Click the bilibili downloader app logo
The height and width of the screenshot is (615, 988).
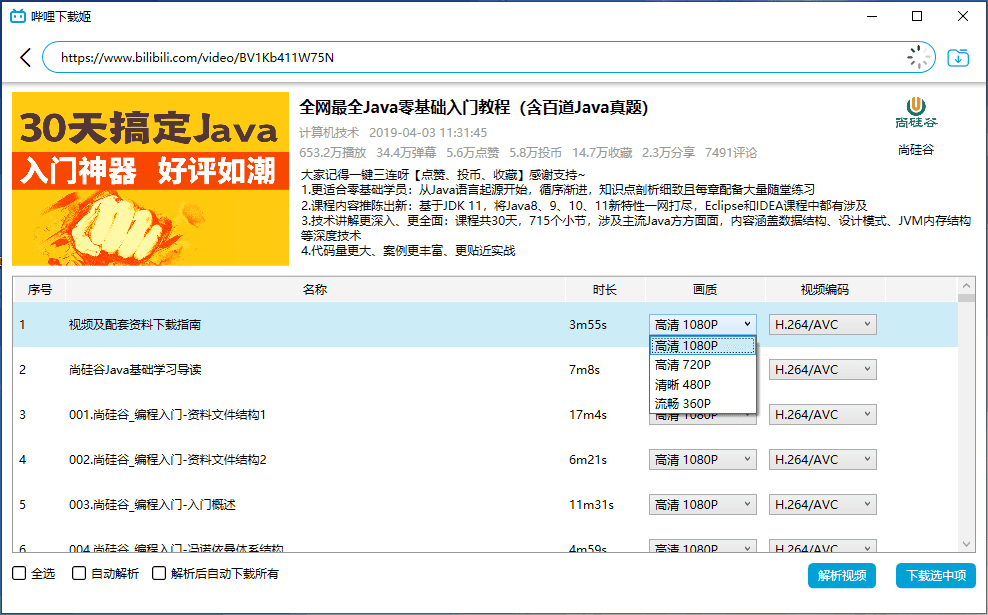[x=18, y=16]
